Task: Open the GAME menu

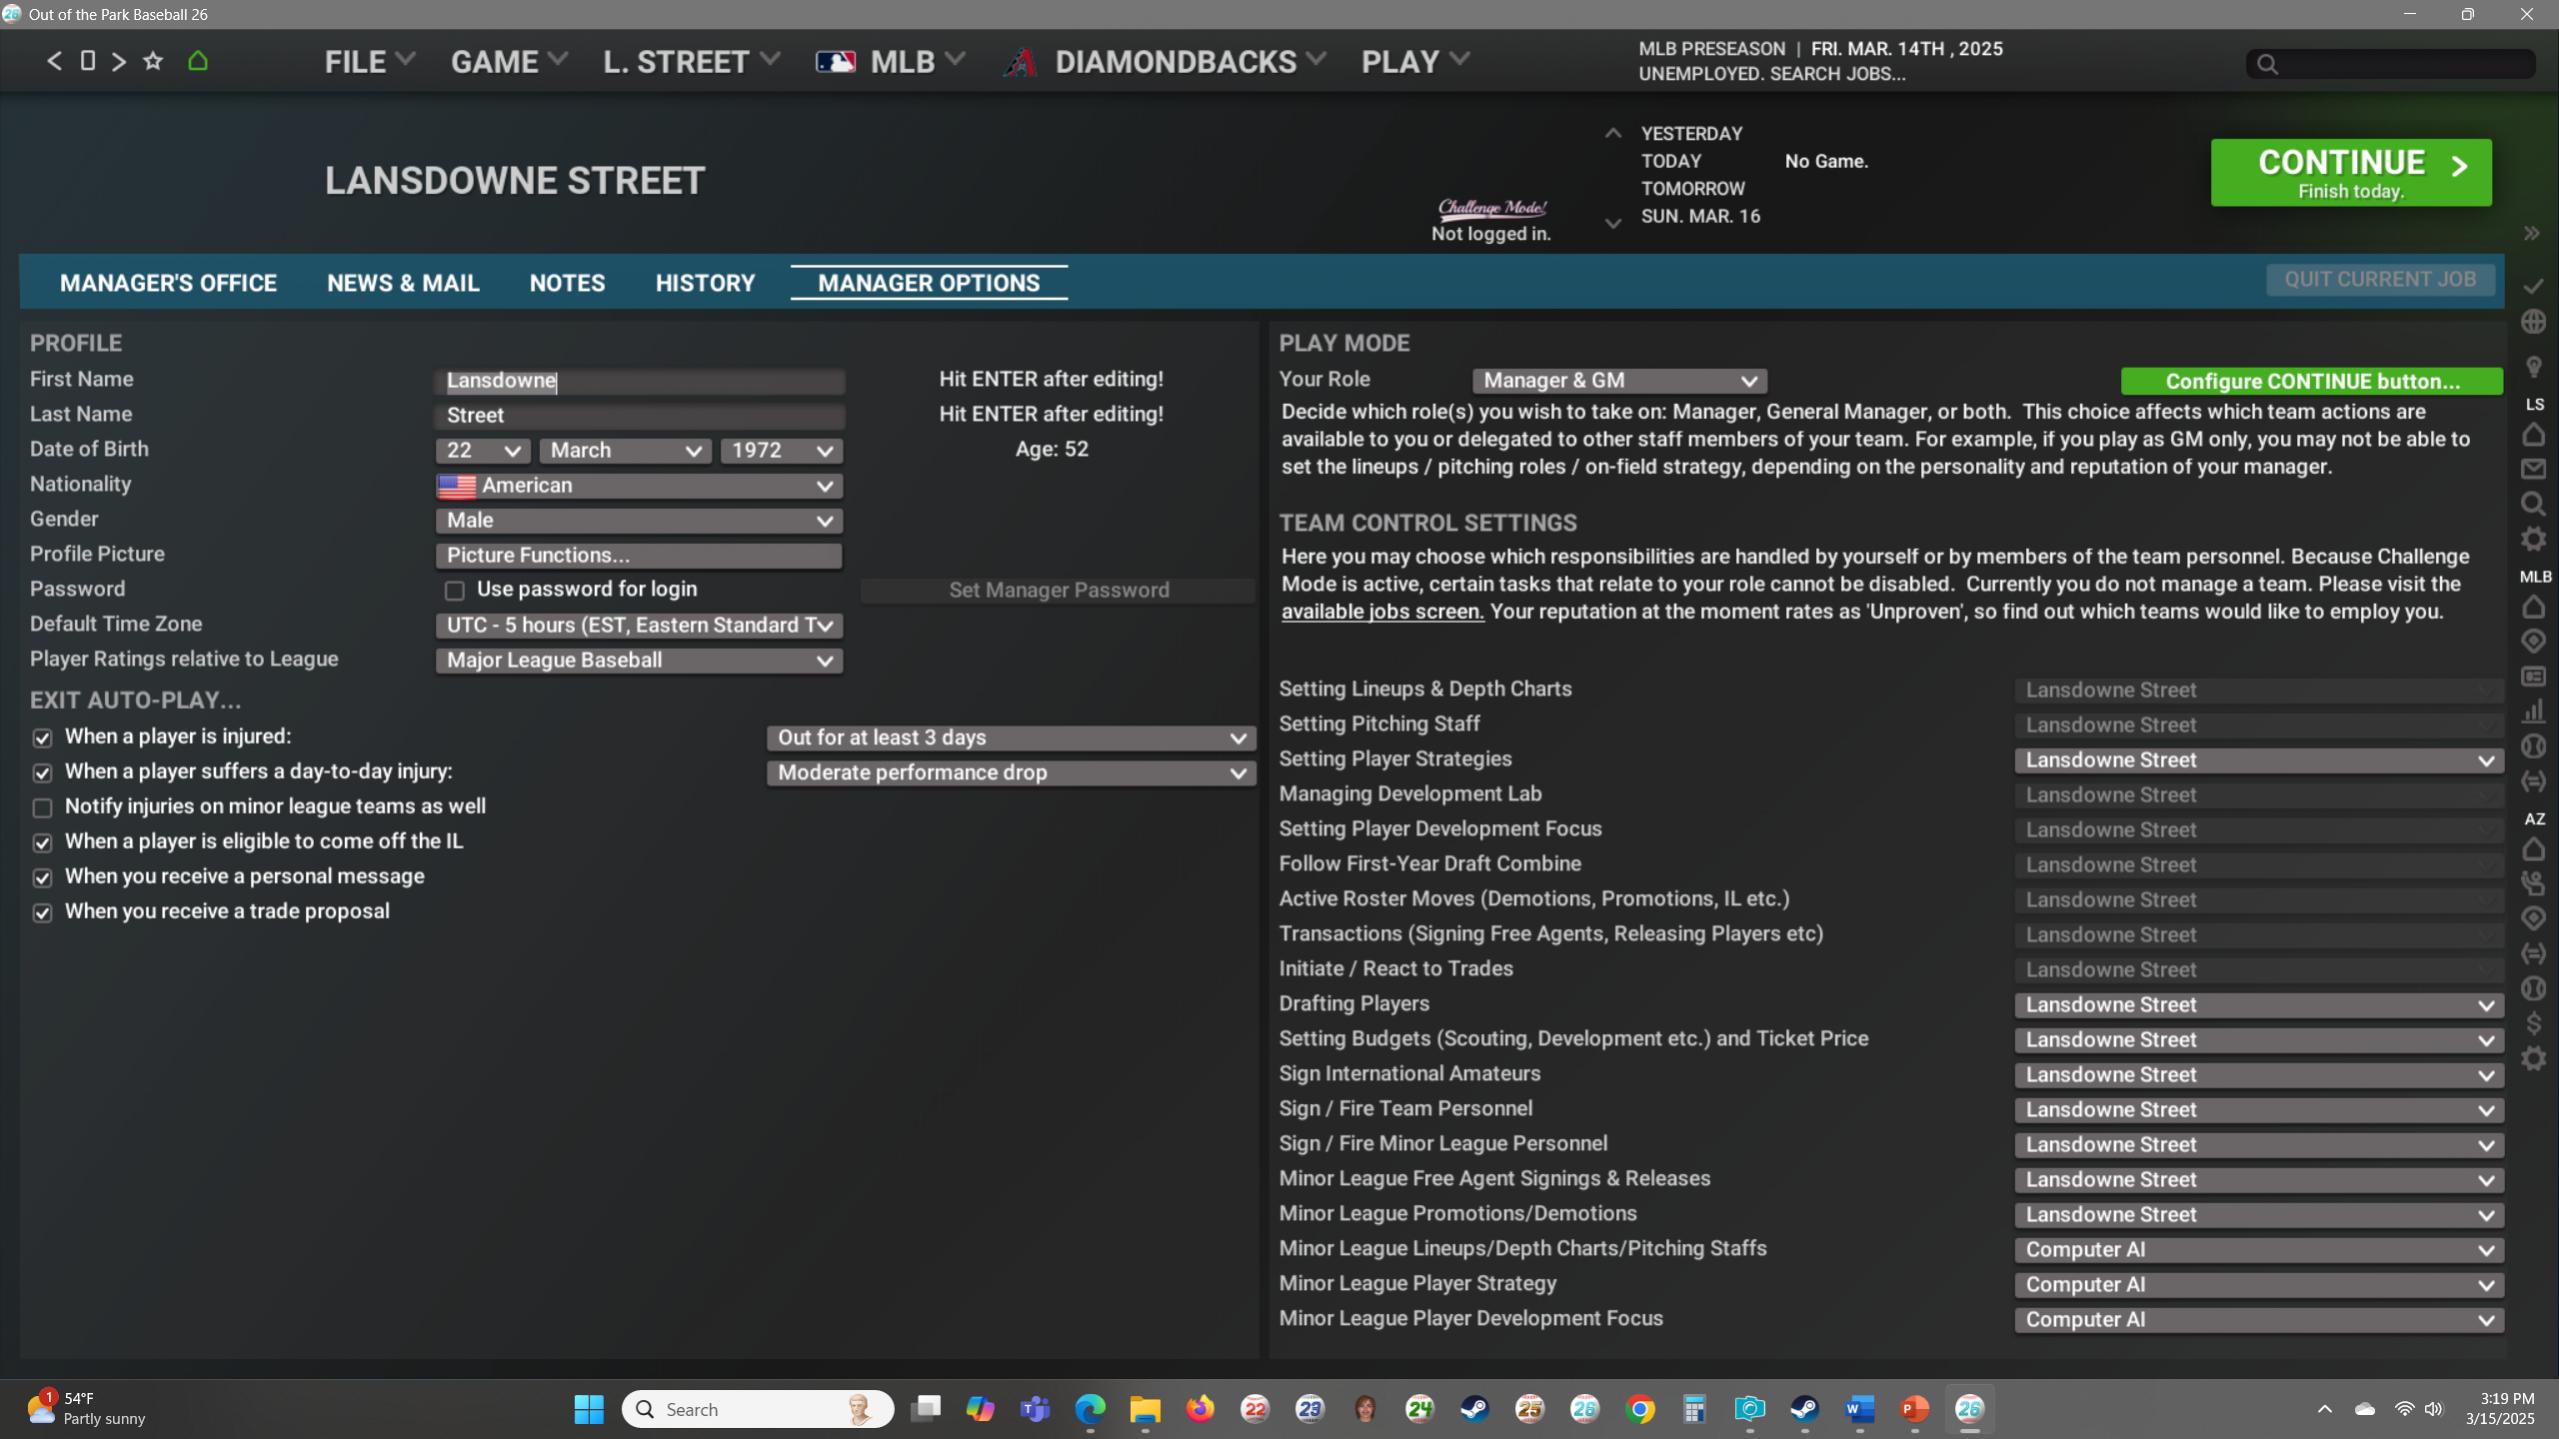Action: point(508,62)
